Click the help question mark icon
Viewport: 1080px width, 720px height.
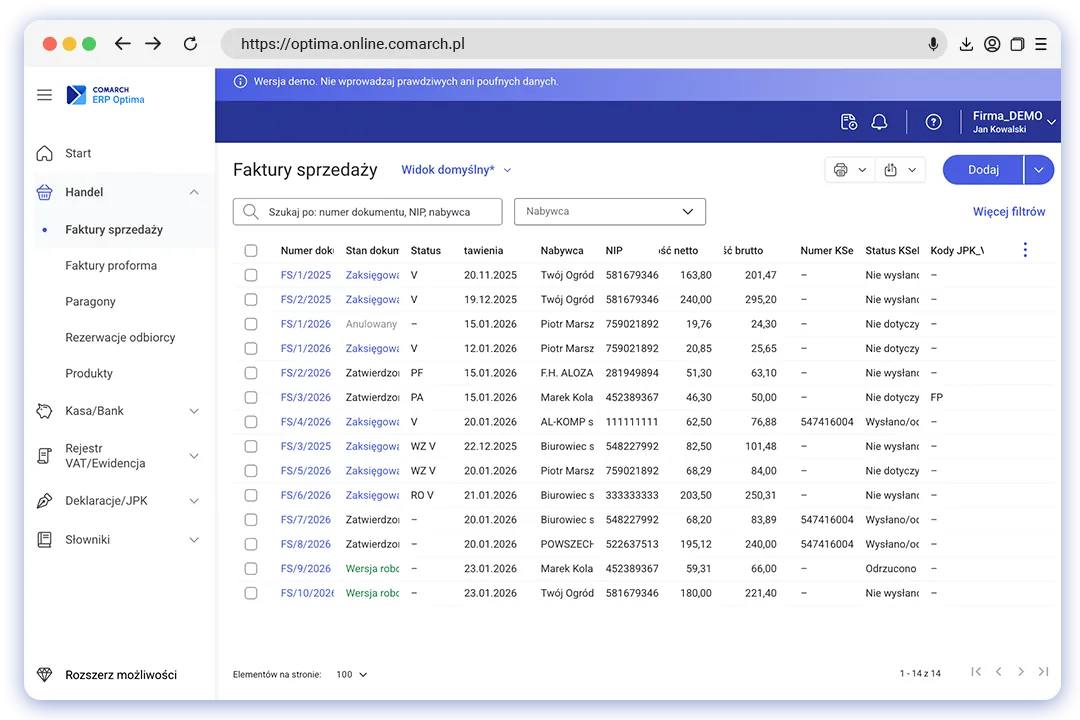tap(933, 122)
